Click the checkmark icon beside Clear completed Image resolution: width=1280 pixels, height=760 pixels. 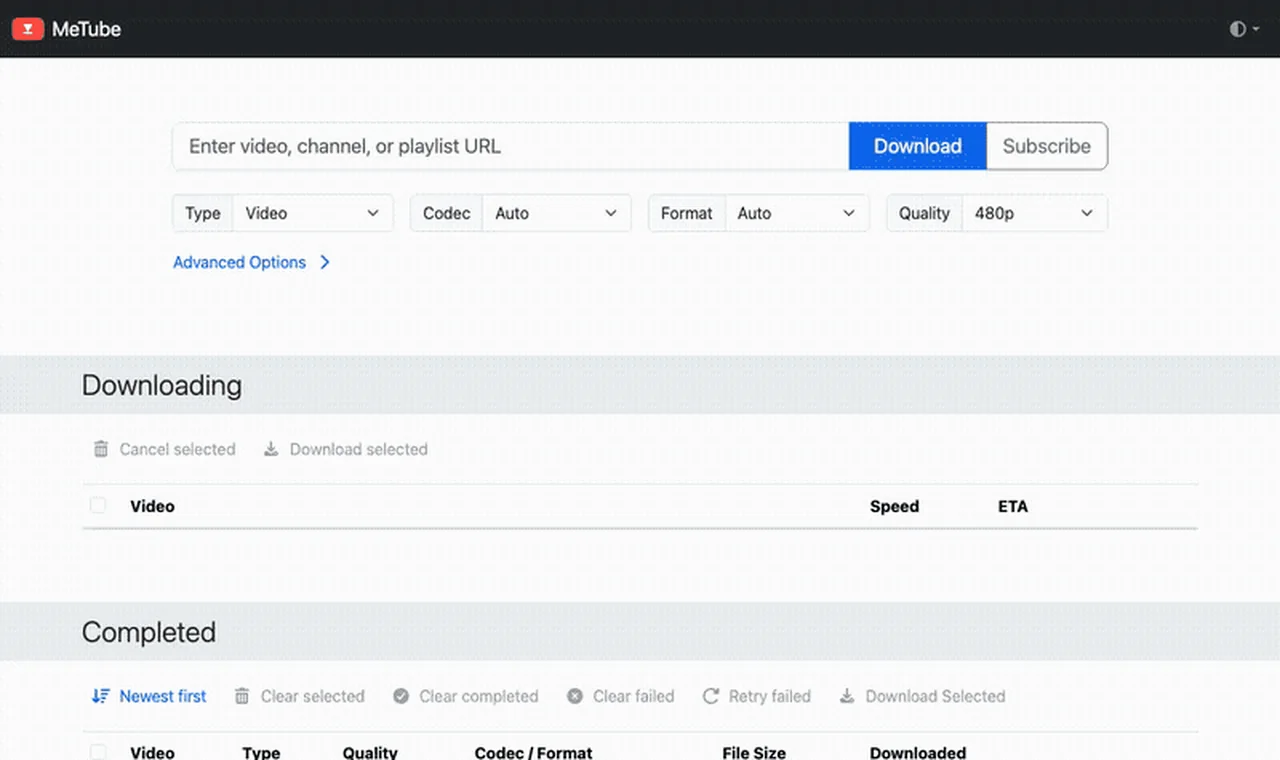coord(401,696)
